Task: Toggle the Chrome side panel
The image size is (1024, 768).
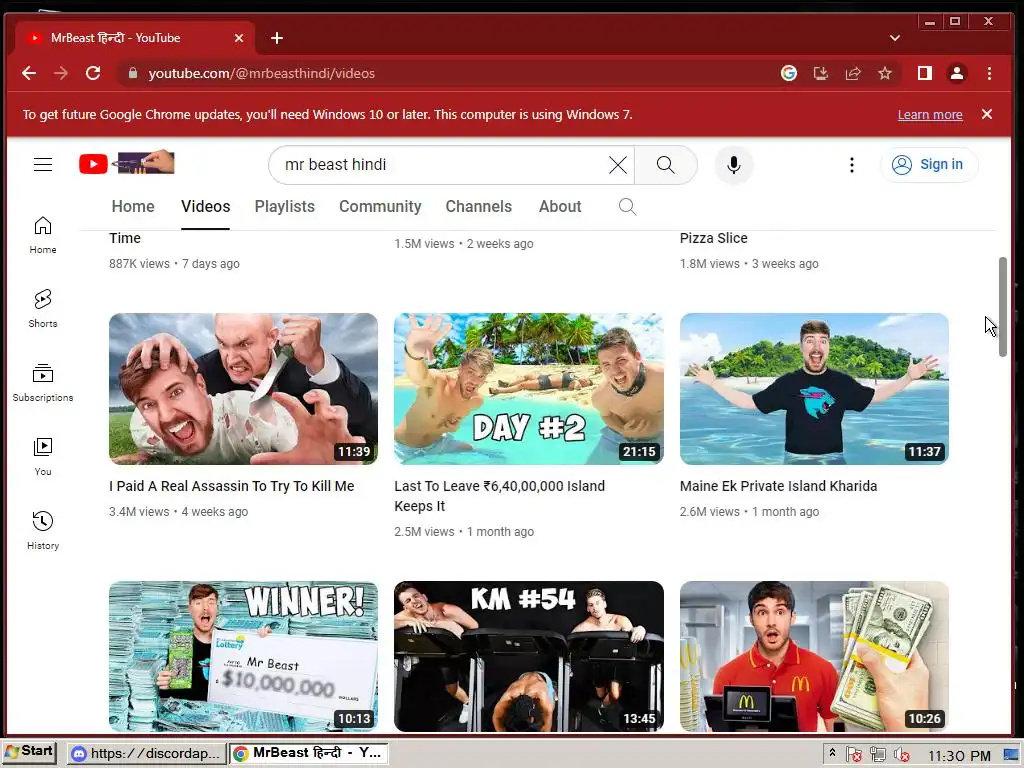Action: point(925,73)
